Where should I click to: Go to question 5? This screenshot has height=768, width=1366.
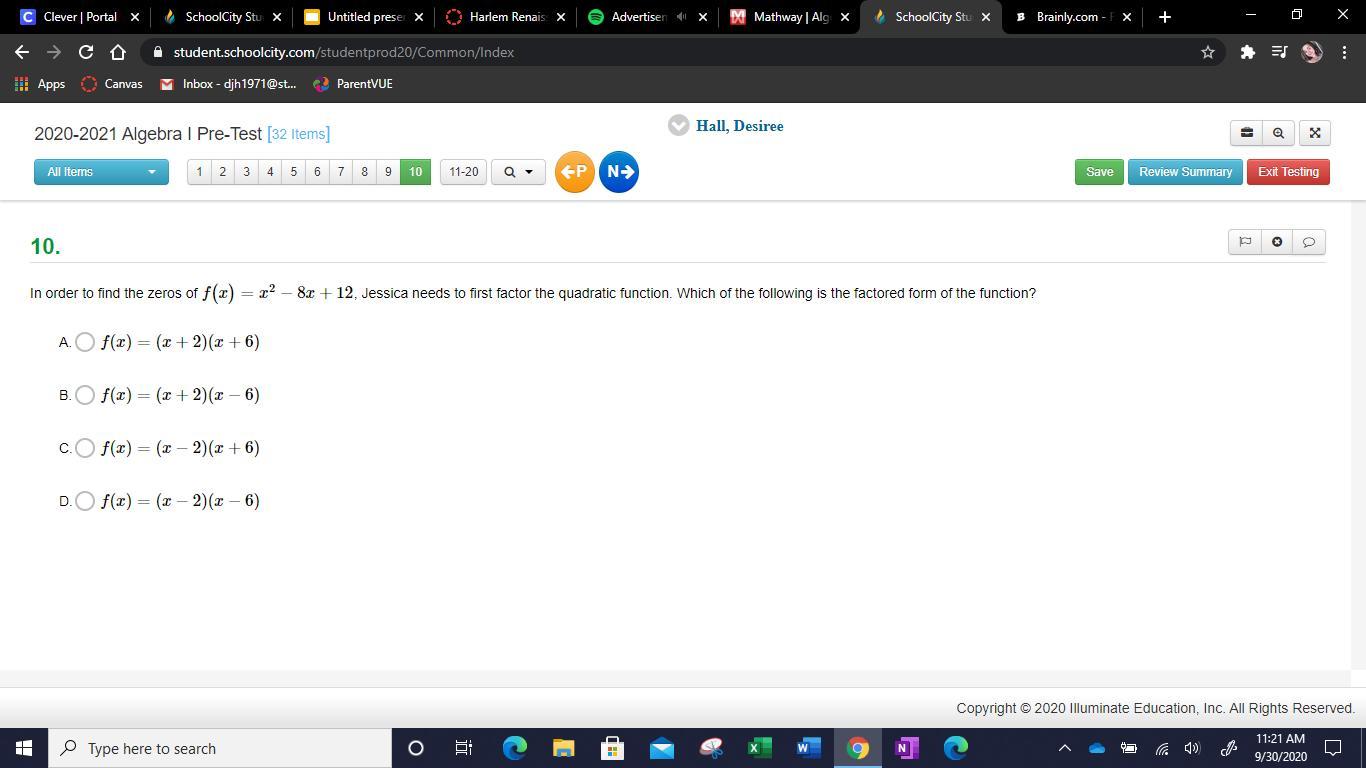(293, 172)
